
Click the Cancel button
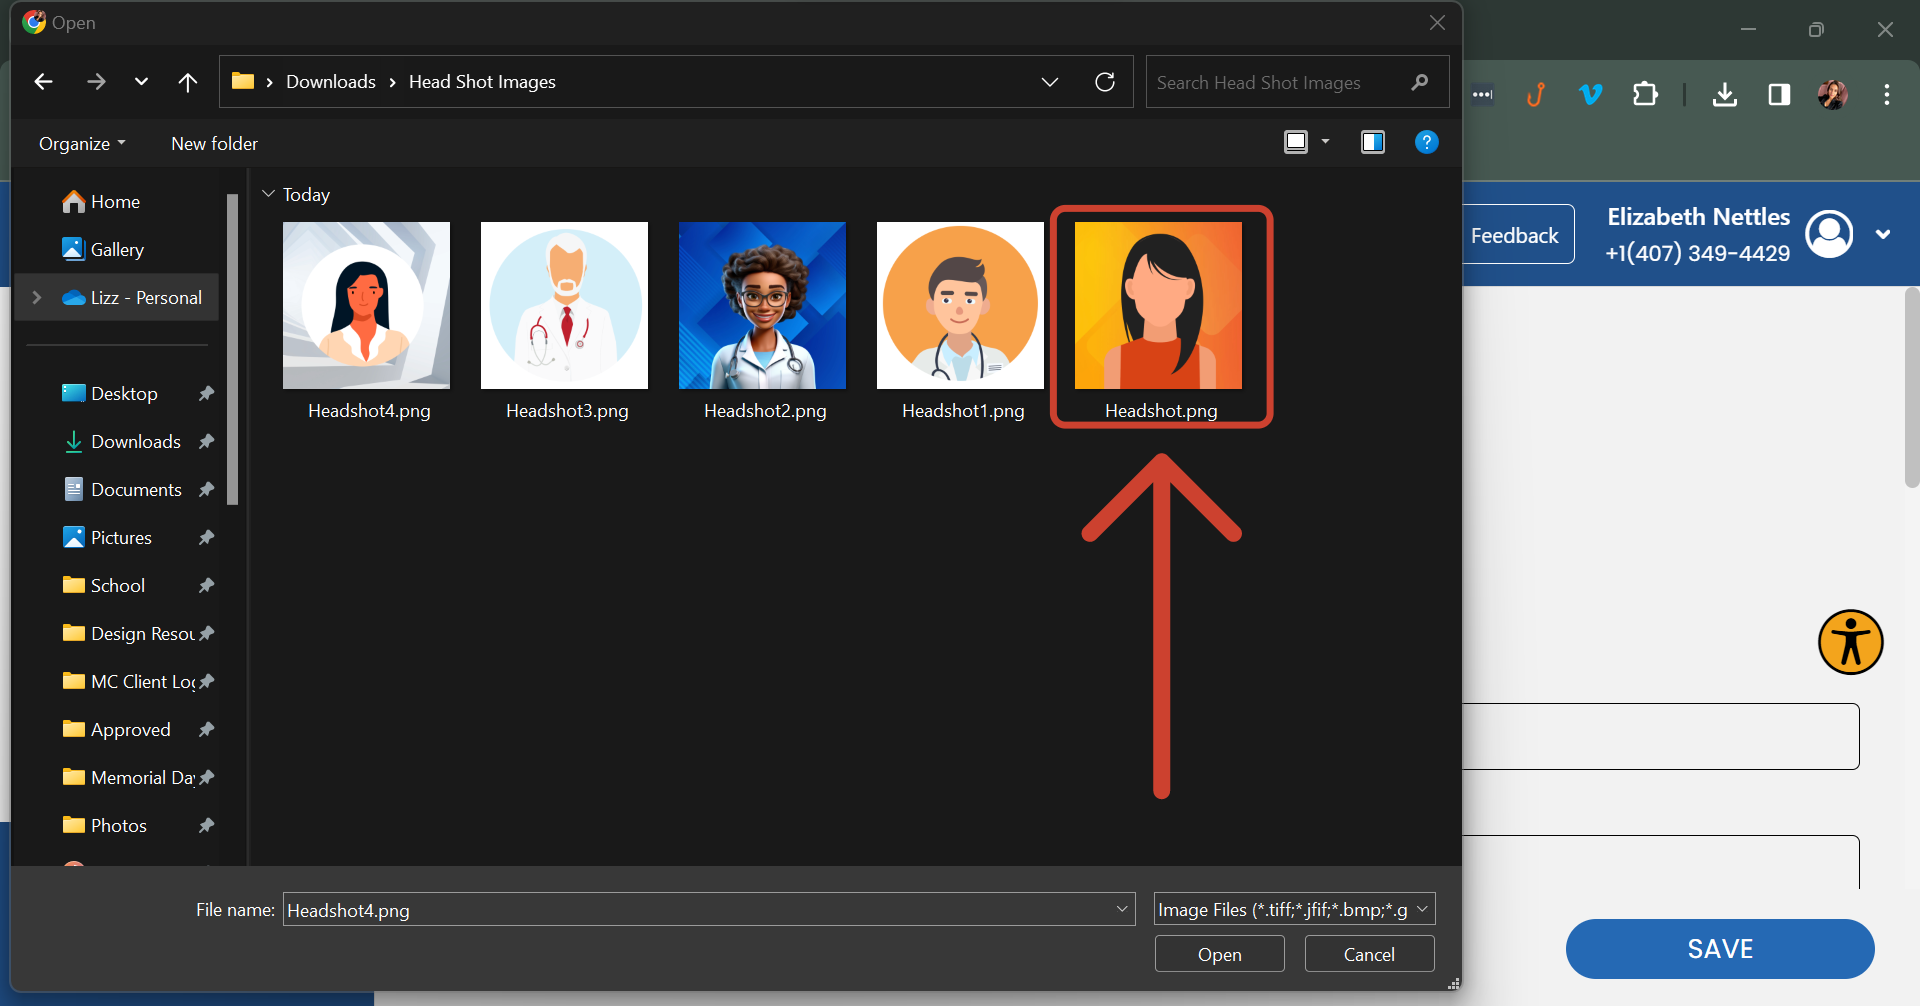tap(1369, 953)
